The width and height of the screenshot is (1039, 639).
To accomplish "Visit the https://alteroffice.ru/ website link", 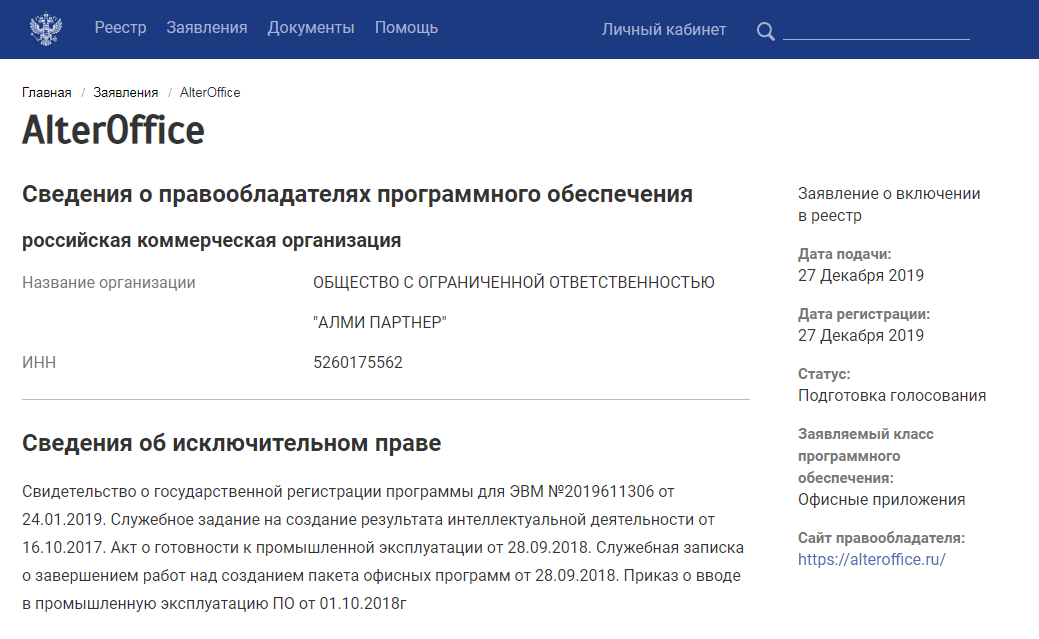I will (x=871, y=559).
